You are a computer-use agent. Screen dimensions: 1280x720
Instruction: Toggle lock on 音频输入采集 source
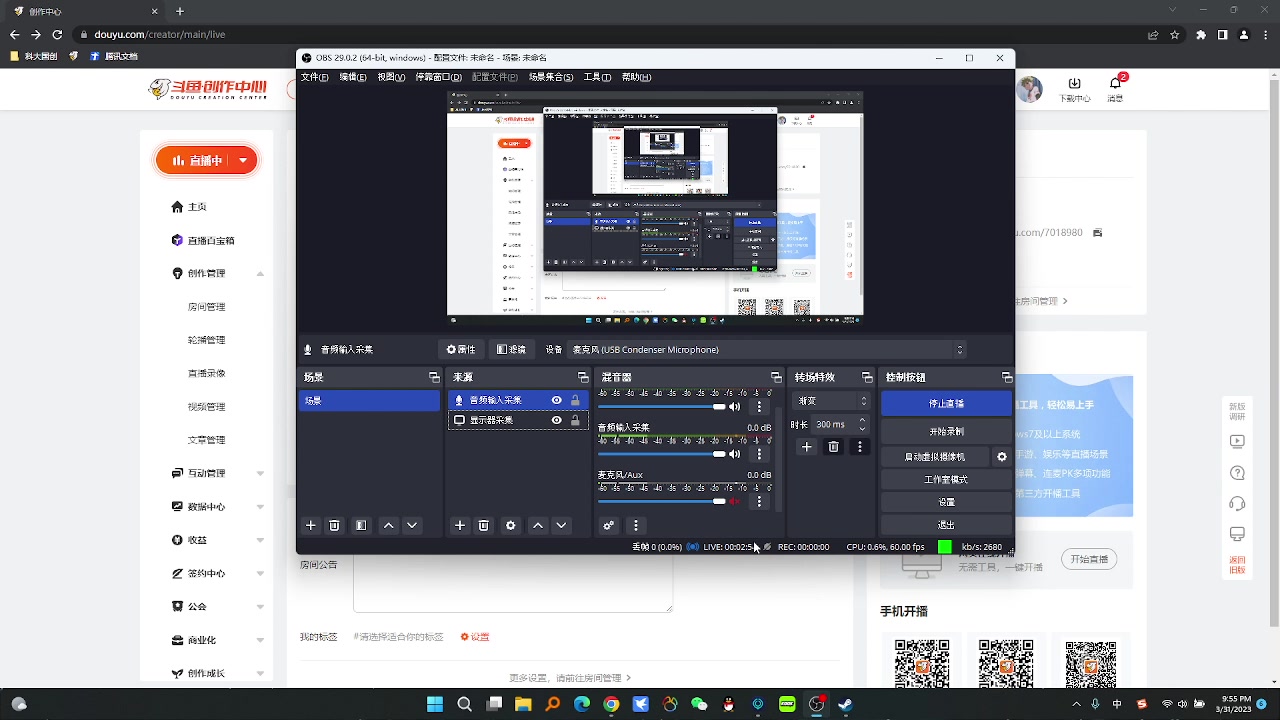click(x=575, y=400)
